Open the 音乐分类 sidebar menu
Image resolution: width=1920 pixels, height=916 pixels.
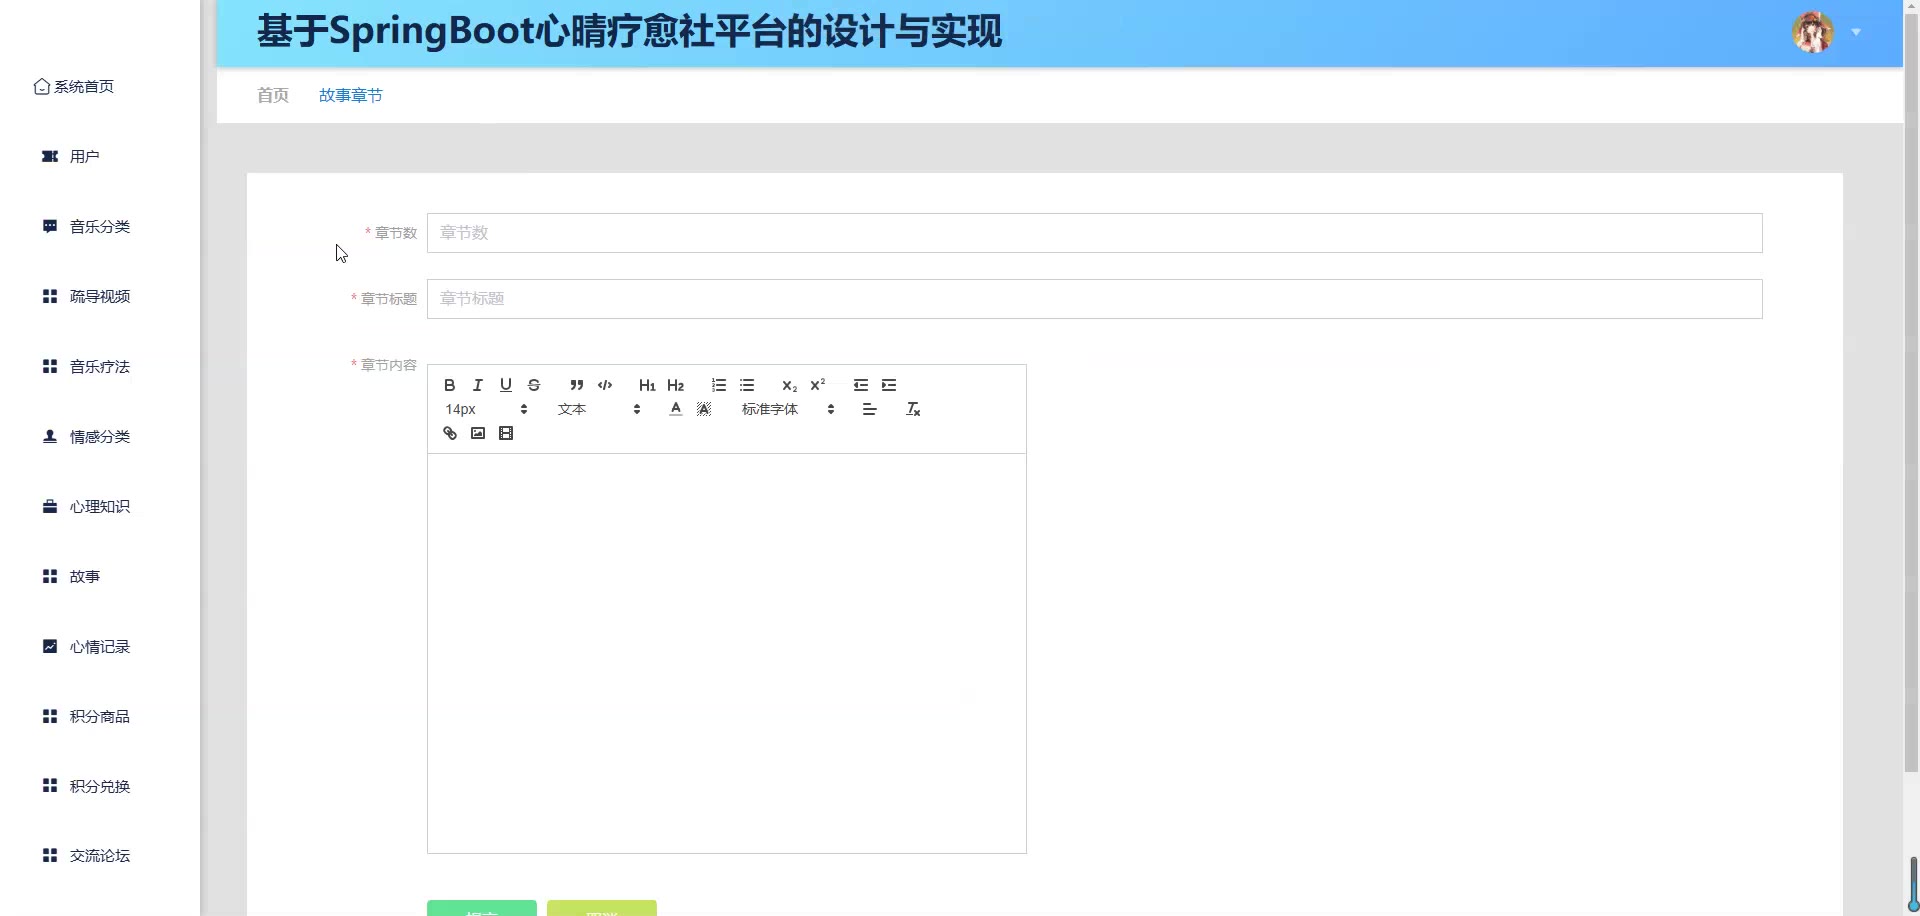[86, 227]
